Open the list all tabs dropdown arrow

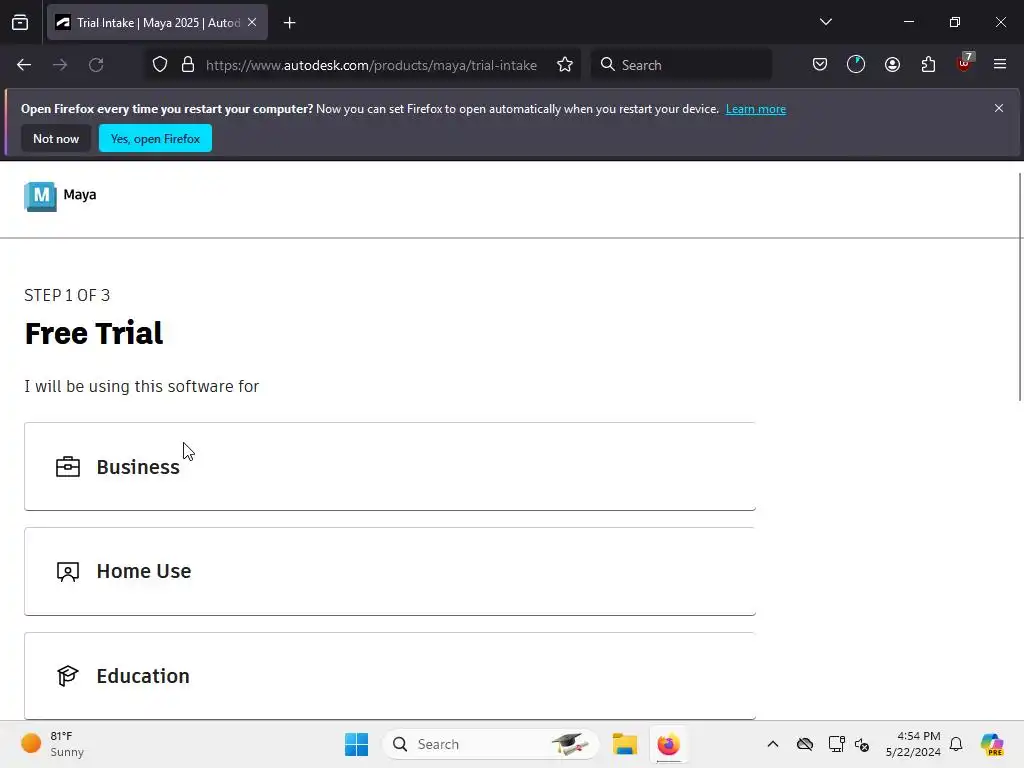click(826, 22)
